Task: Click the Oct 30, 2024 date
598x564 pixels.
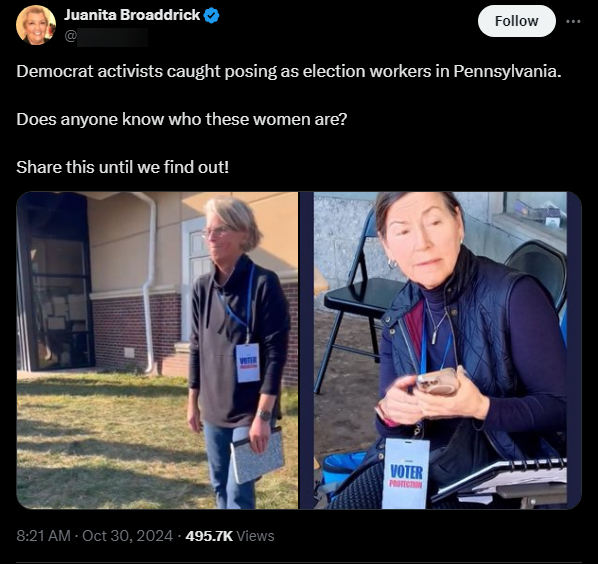Action: tap(127, 536)
